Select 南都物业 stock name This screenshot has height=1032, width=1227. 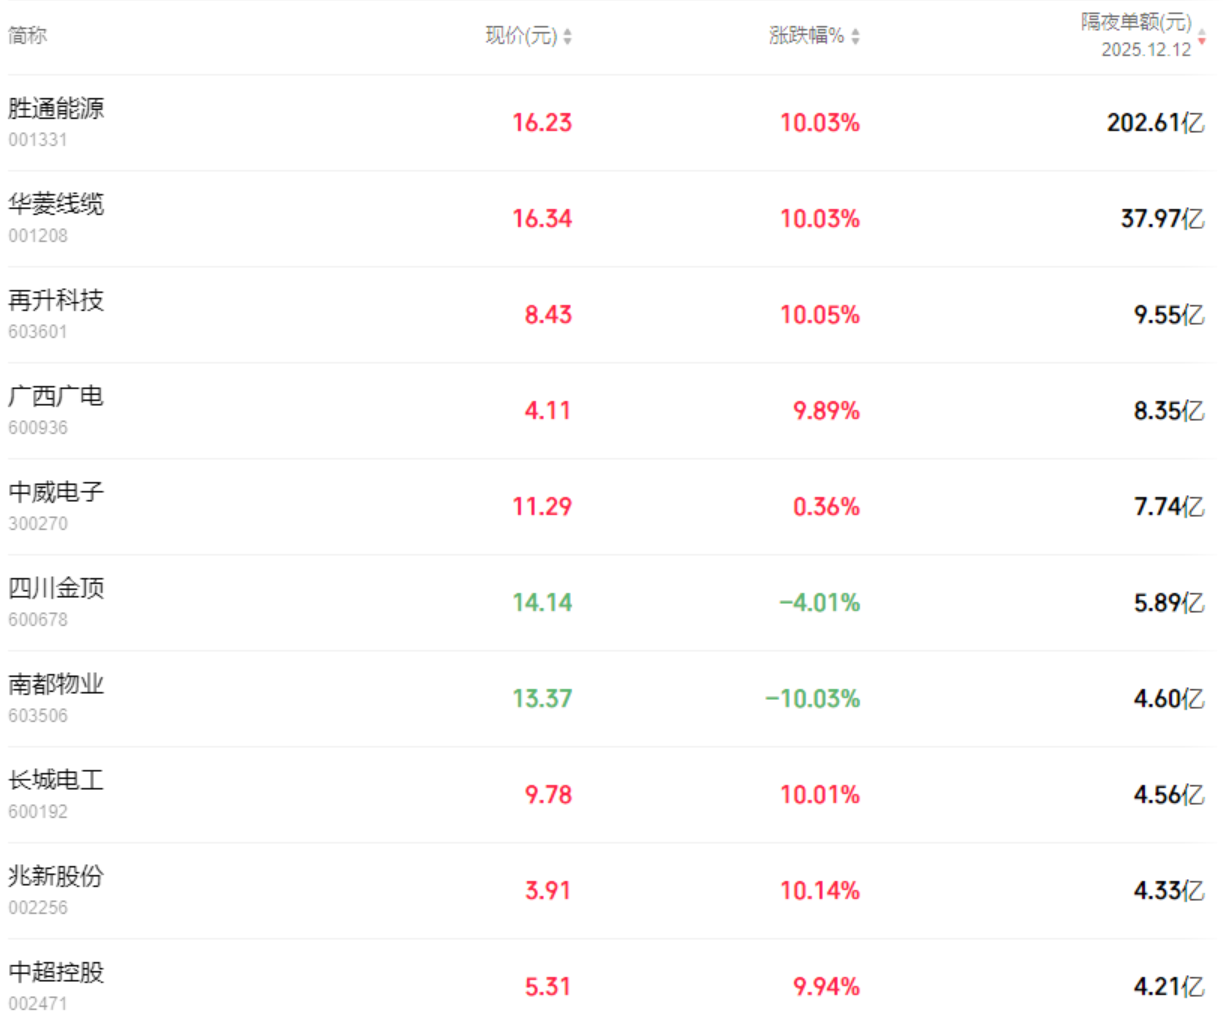pos(56,684)
